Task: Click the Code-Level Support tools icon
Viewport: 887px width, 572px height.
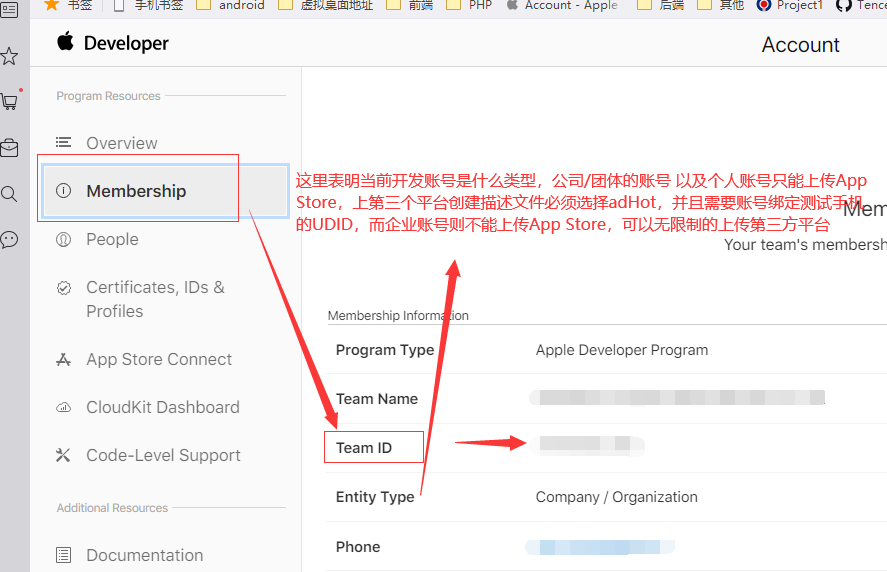Action: click(x=63, y=455)
